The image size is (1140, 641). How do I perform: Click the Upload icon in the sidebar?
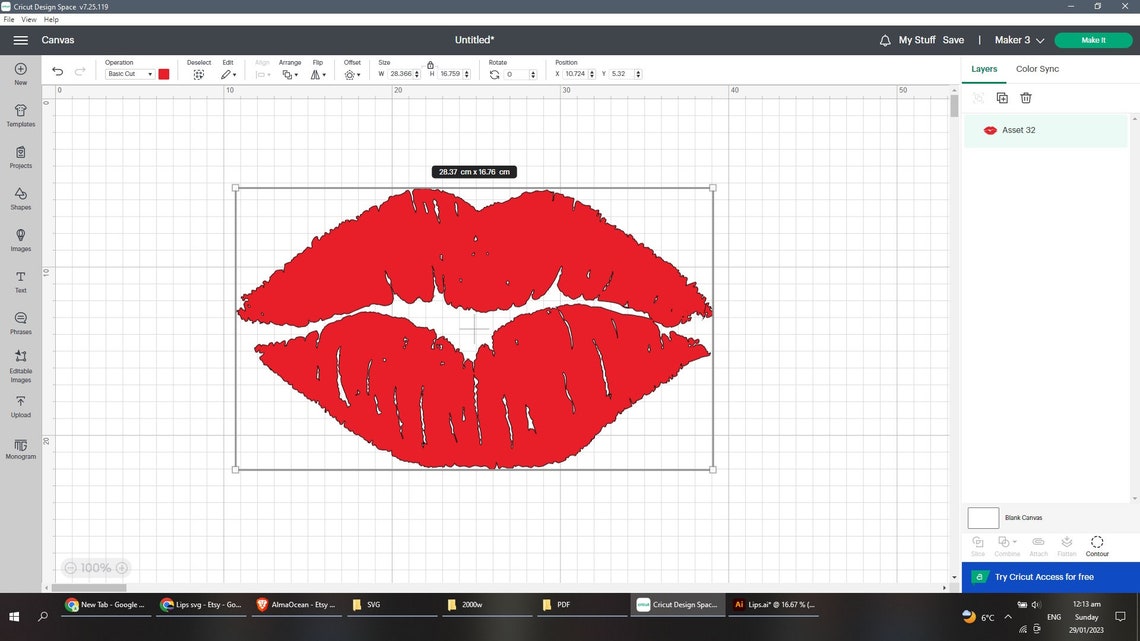20,404
